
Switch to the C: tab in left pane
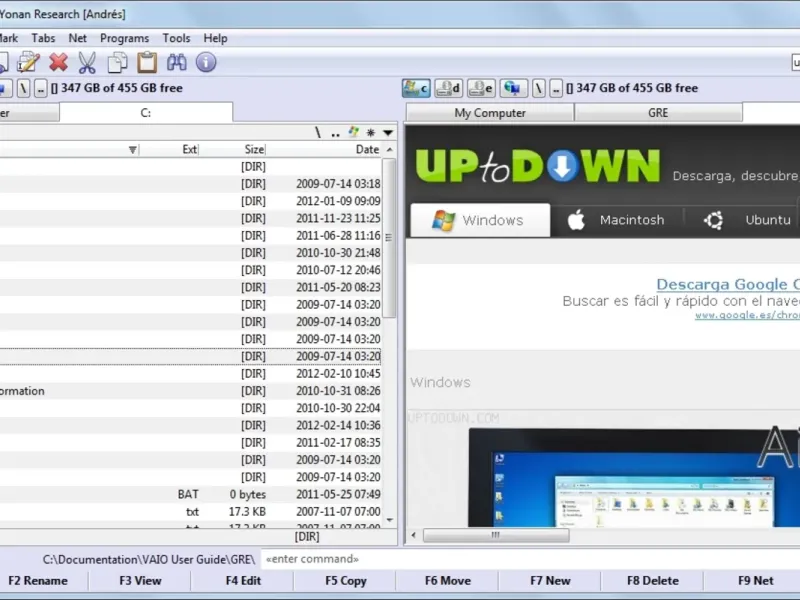(146, 113)
